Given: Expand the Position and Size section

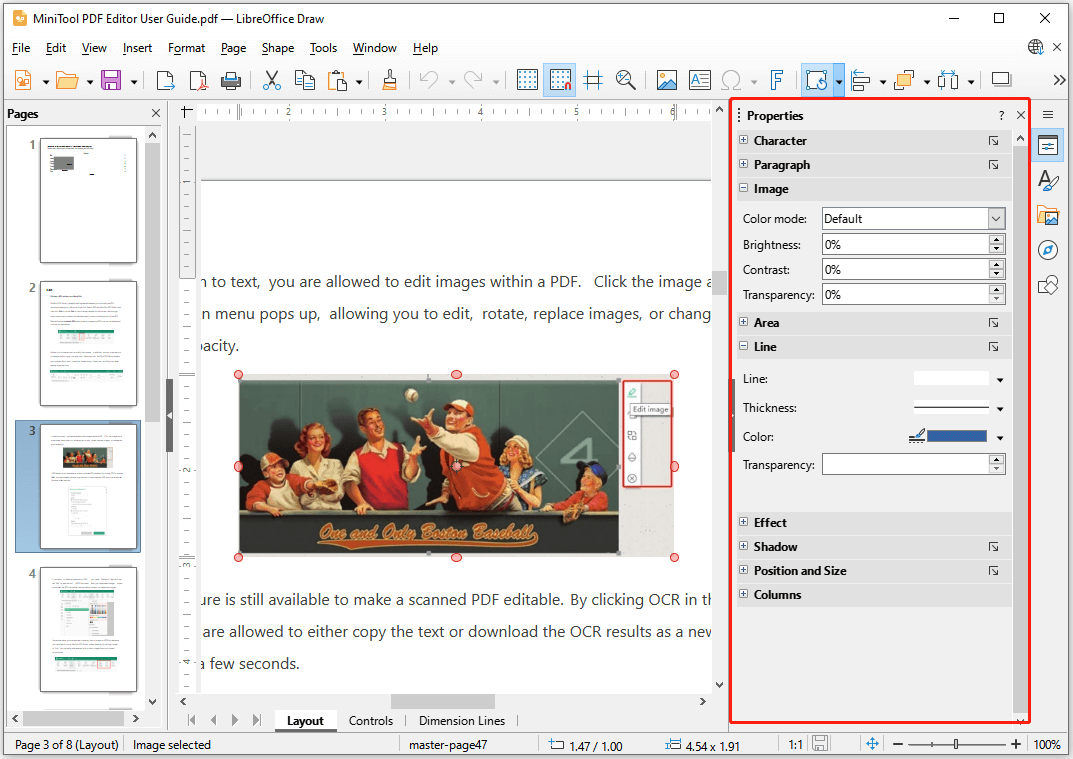Looking at the screenshot, I should coord(744,570).
